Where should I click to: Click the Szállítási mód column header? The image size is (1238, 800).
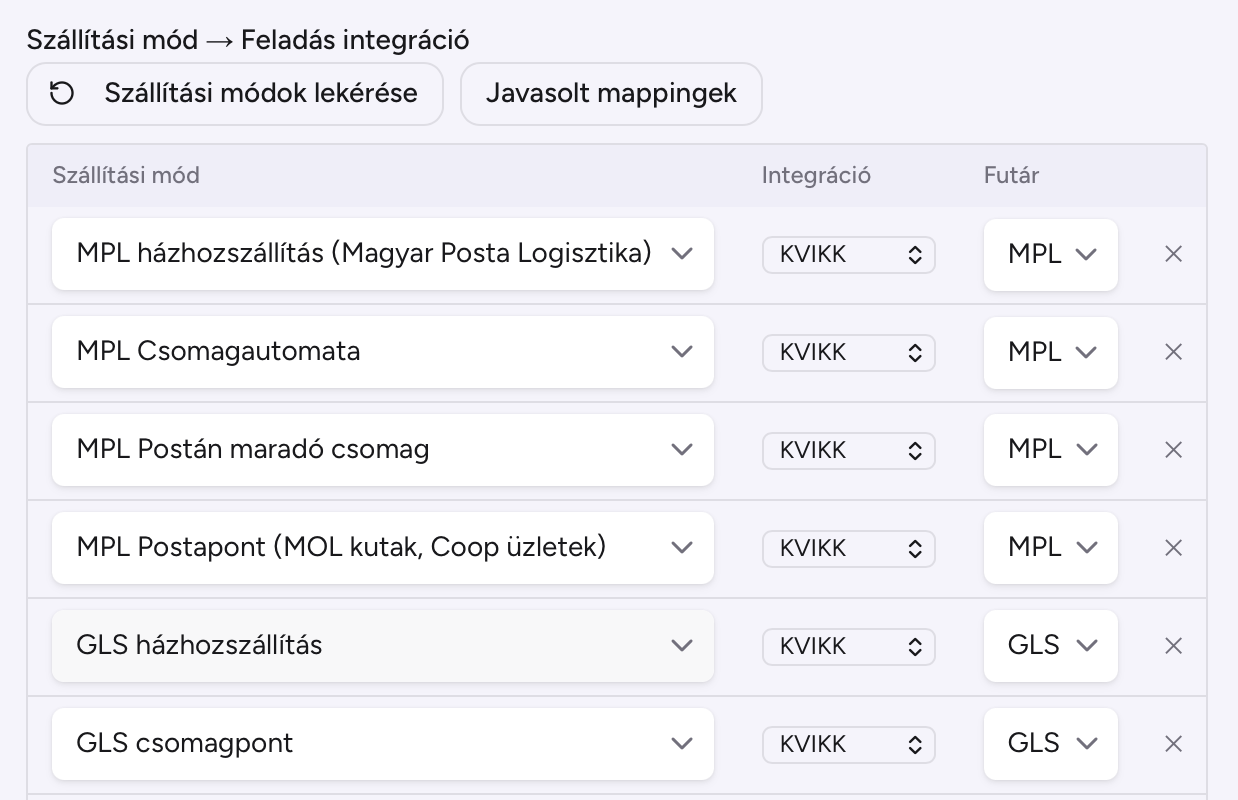click(126, 175)
